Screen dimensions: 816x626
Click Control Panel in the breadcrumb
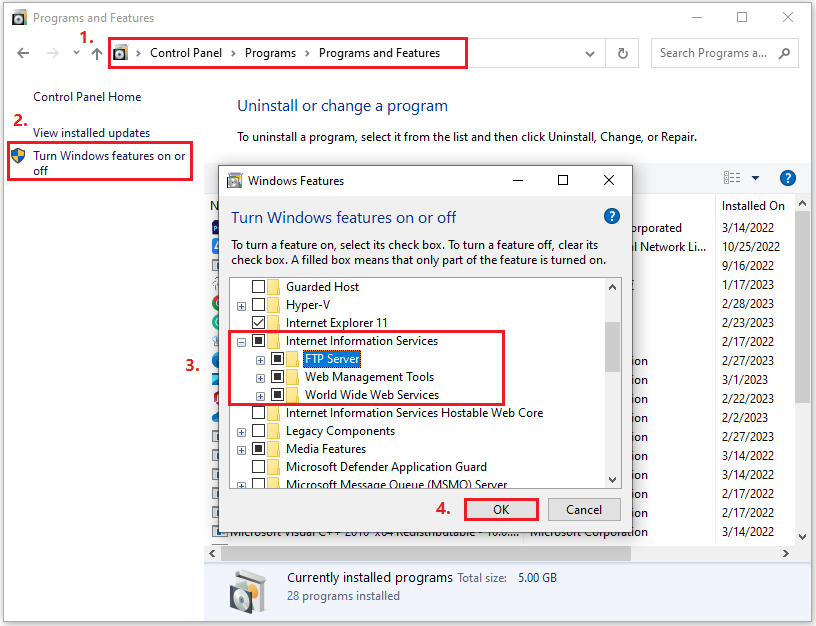(186, 53)
